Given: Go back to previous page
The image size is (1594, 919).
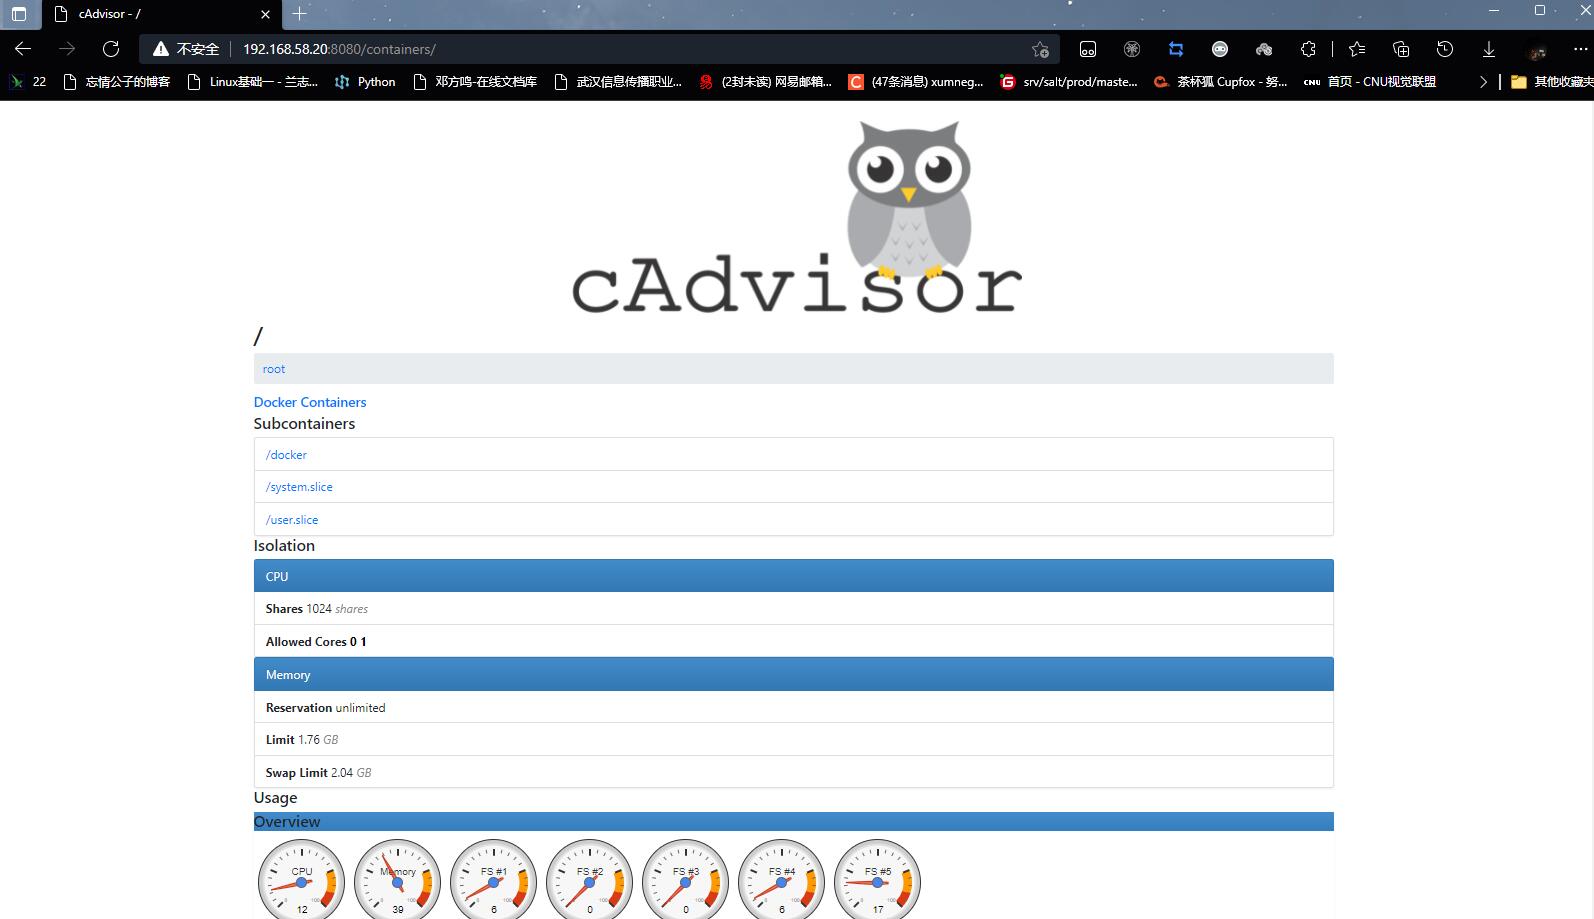Looking at the screenshot, I should point(23,49).
